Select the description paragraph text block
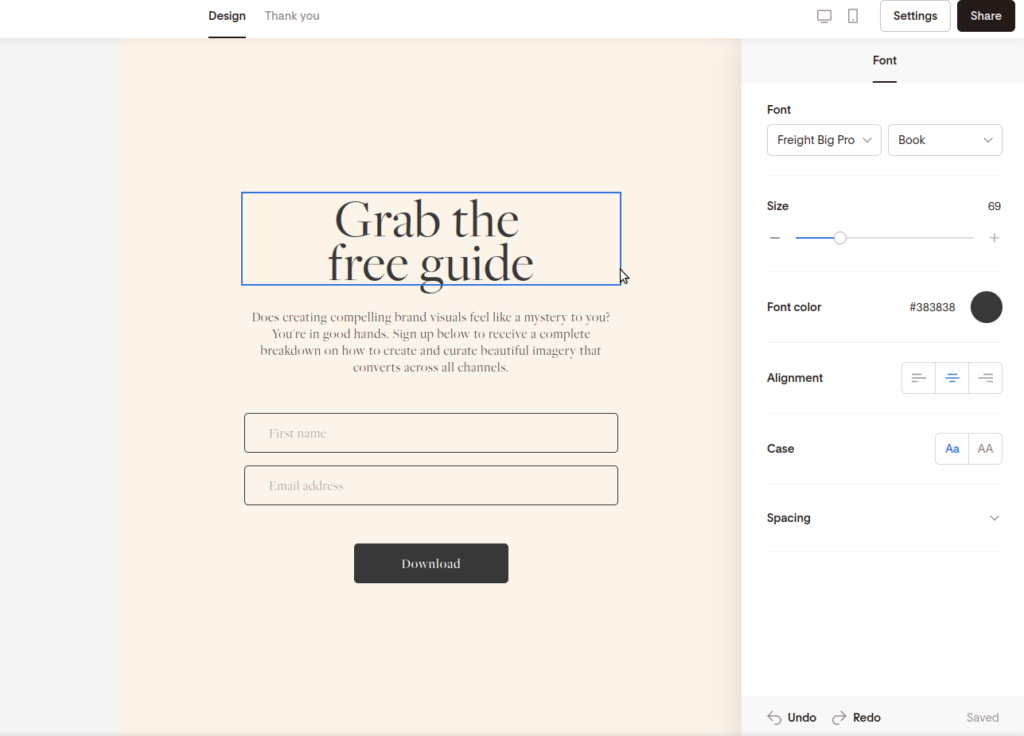Viewport: 1024px width, 736px height. [431, 342]
